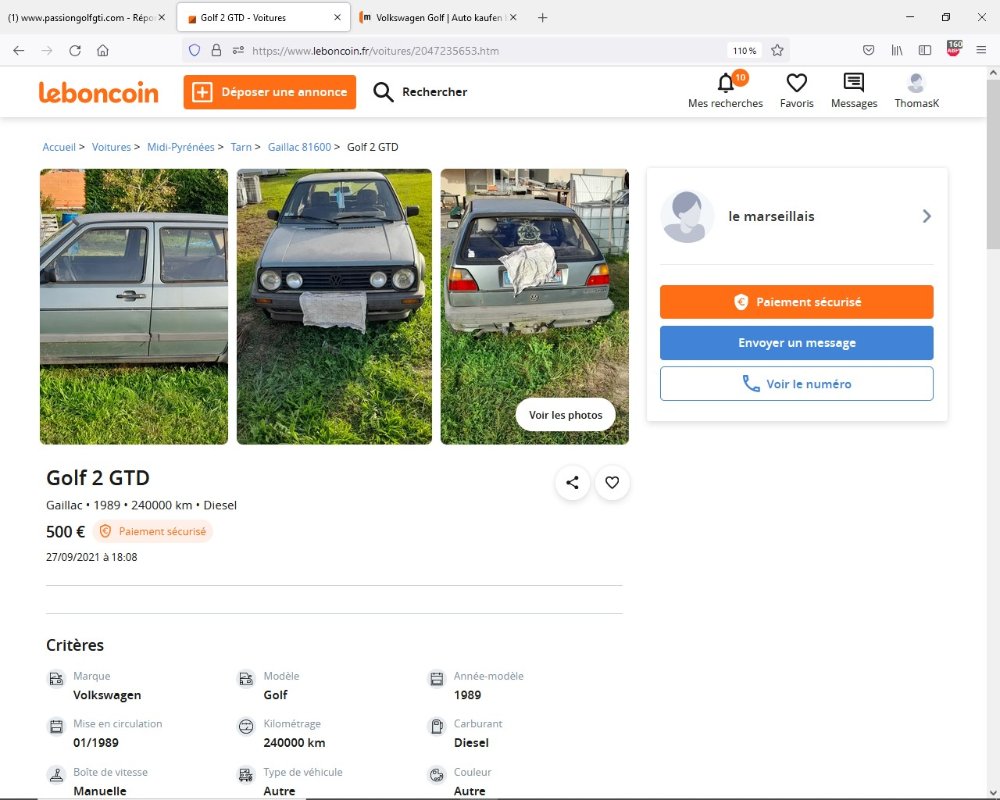Viewport: 1000px width, 800px height.
Task: Click Voir le numéro button
Action: [797, 383]
